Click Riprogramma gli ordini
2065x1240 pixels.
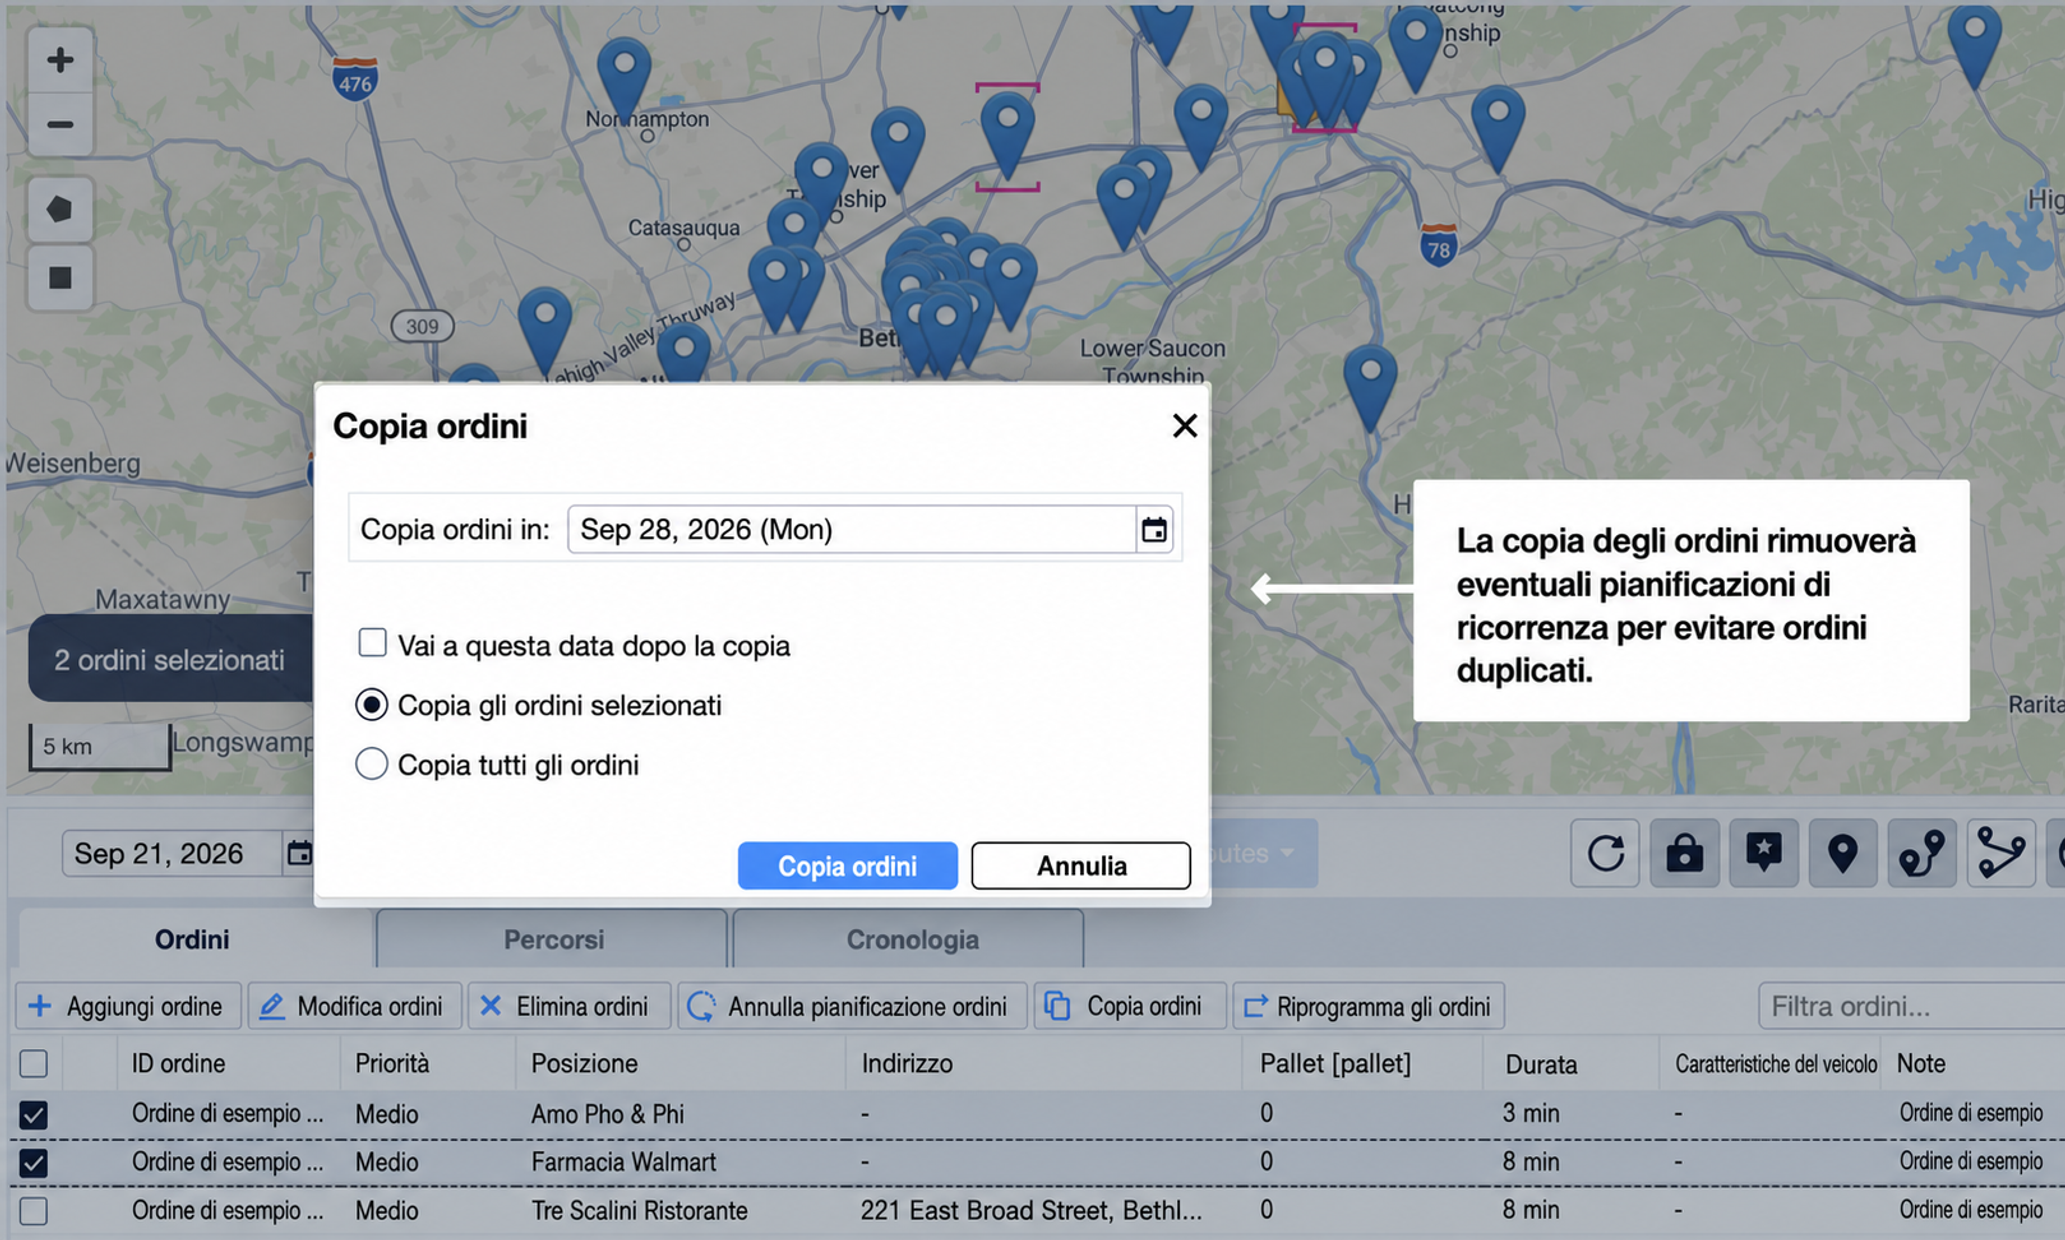tap(1368, 1006)
